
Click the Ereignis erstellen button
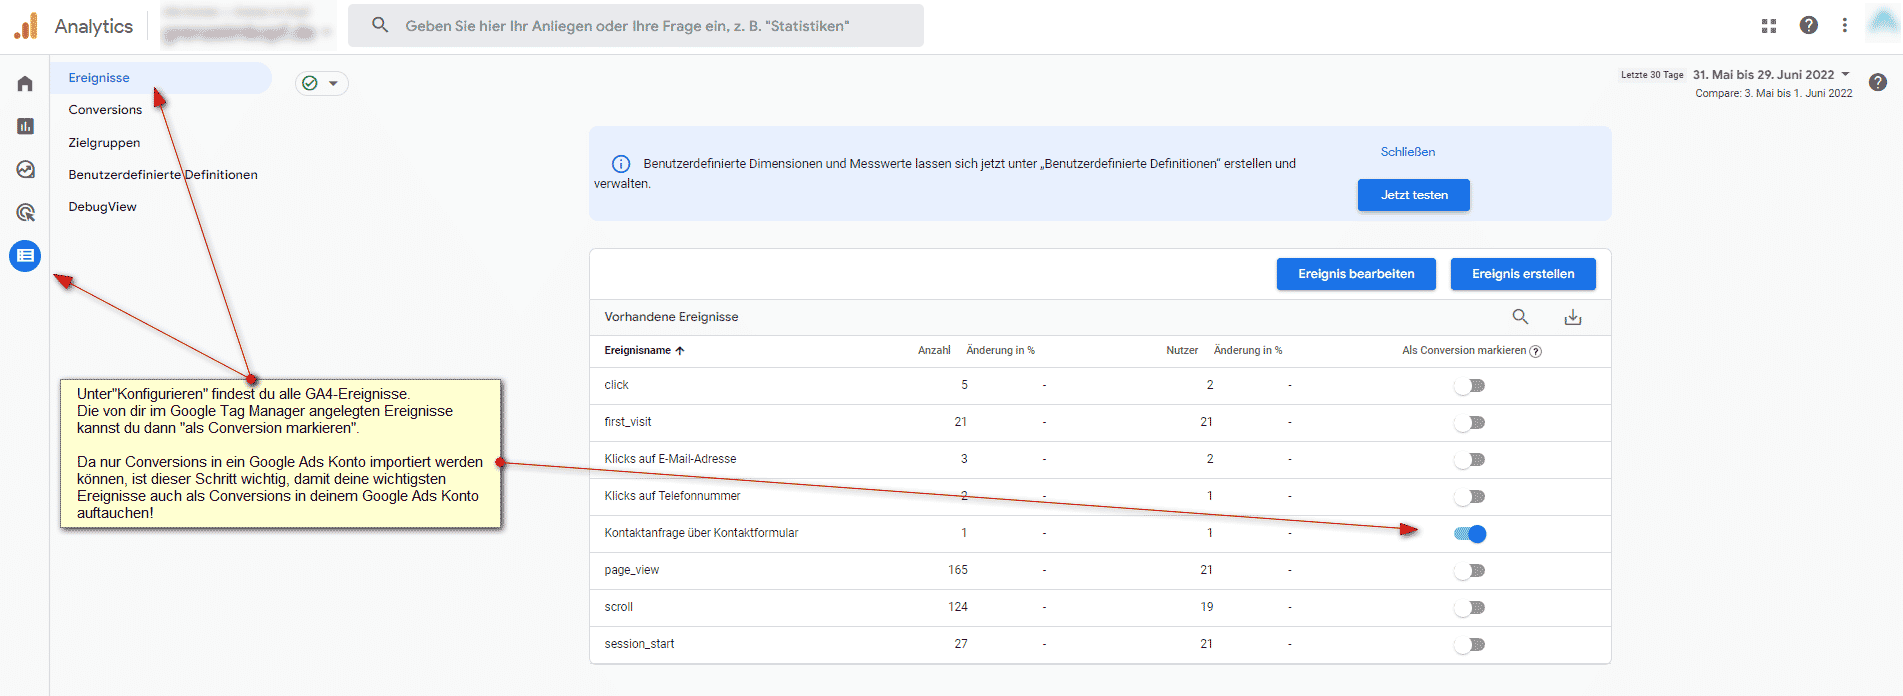1522,274
